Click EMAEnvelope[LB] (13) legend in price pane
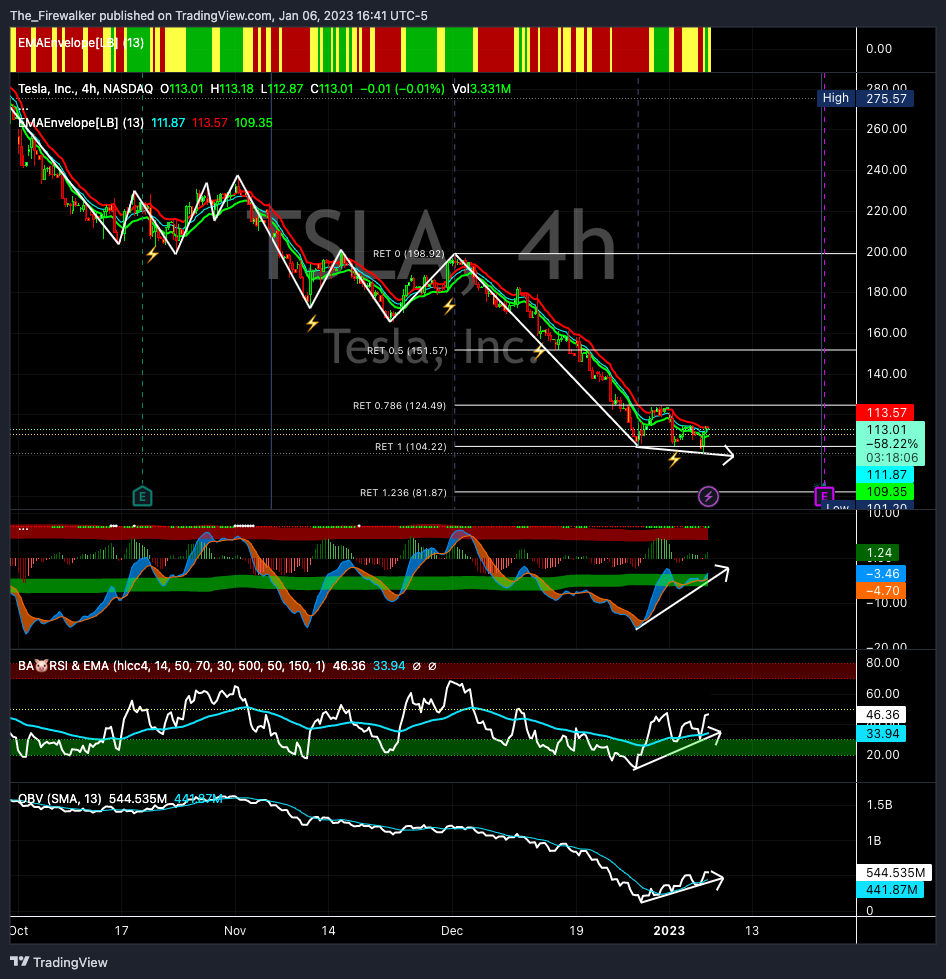The width and height of the screenshot is (946, 979). (81, 122)
